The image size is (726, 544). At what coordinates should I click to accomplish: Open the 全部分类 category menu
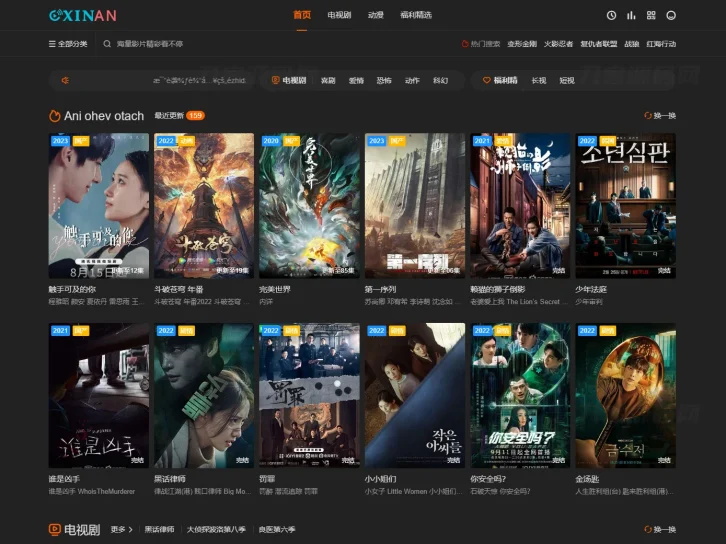pyautogui.click(x=68, y=44)
